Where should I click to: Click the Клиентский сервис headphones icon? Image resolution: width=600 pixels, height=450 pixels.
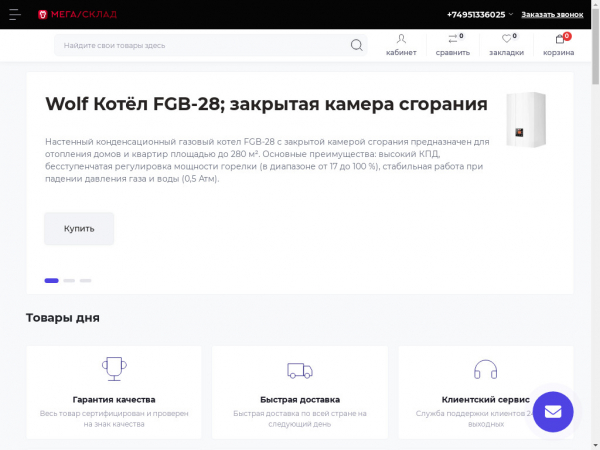pos(486,370)
